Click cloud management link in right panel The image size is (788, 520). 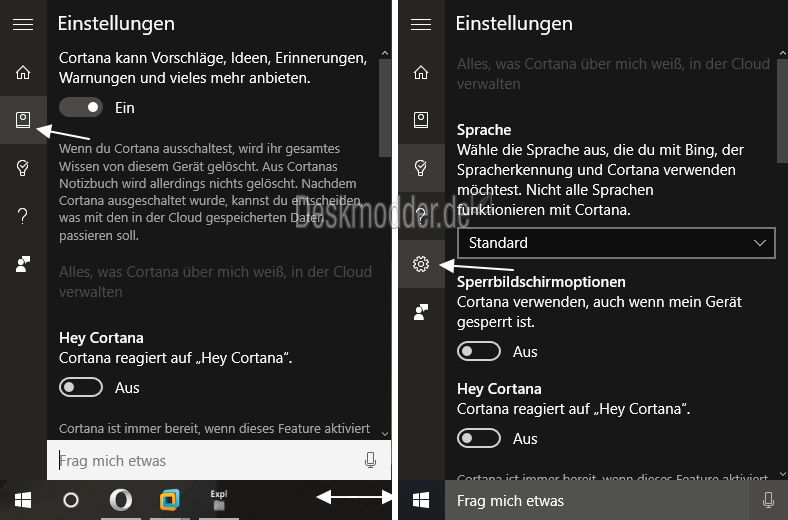pos(613,73)
